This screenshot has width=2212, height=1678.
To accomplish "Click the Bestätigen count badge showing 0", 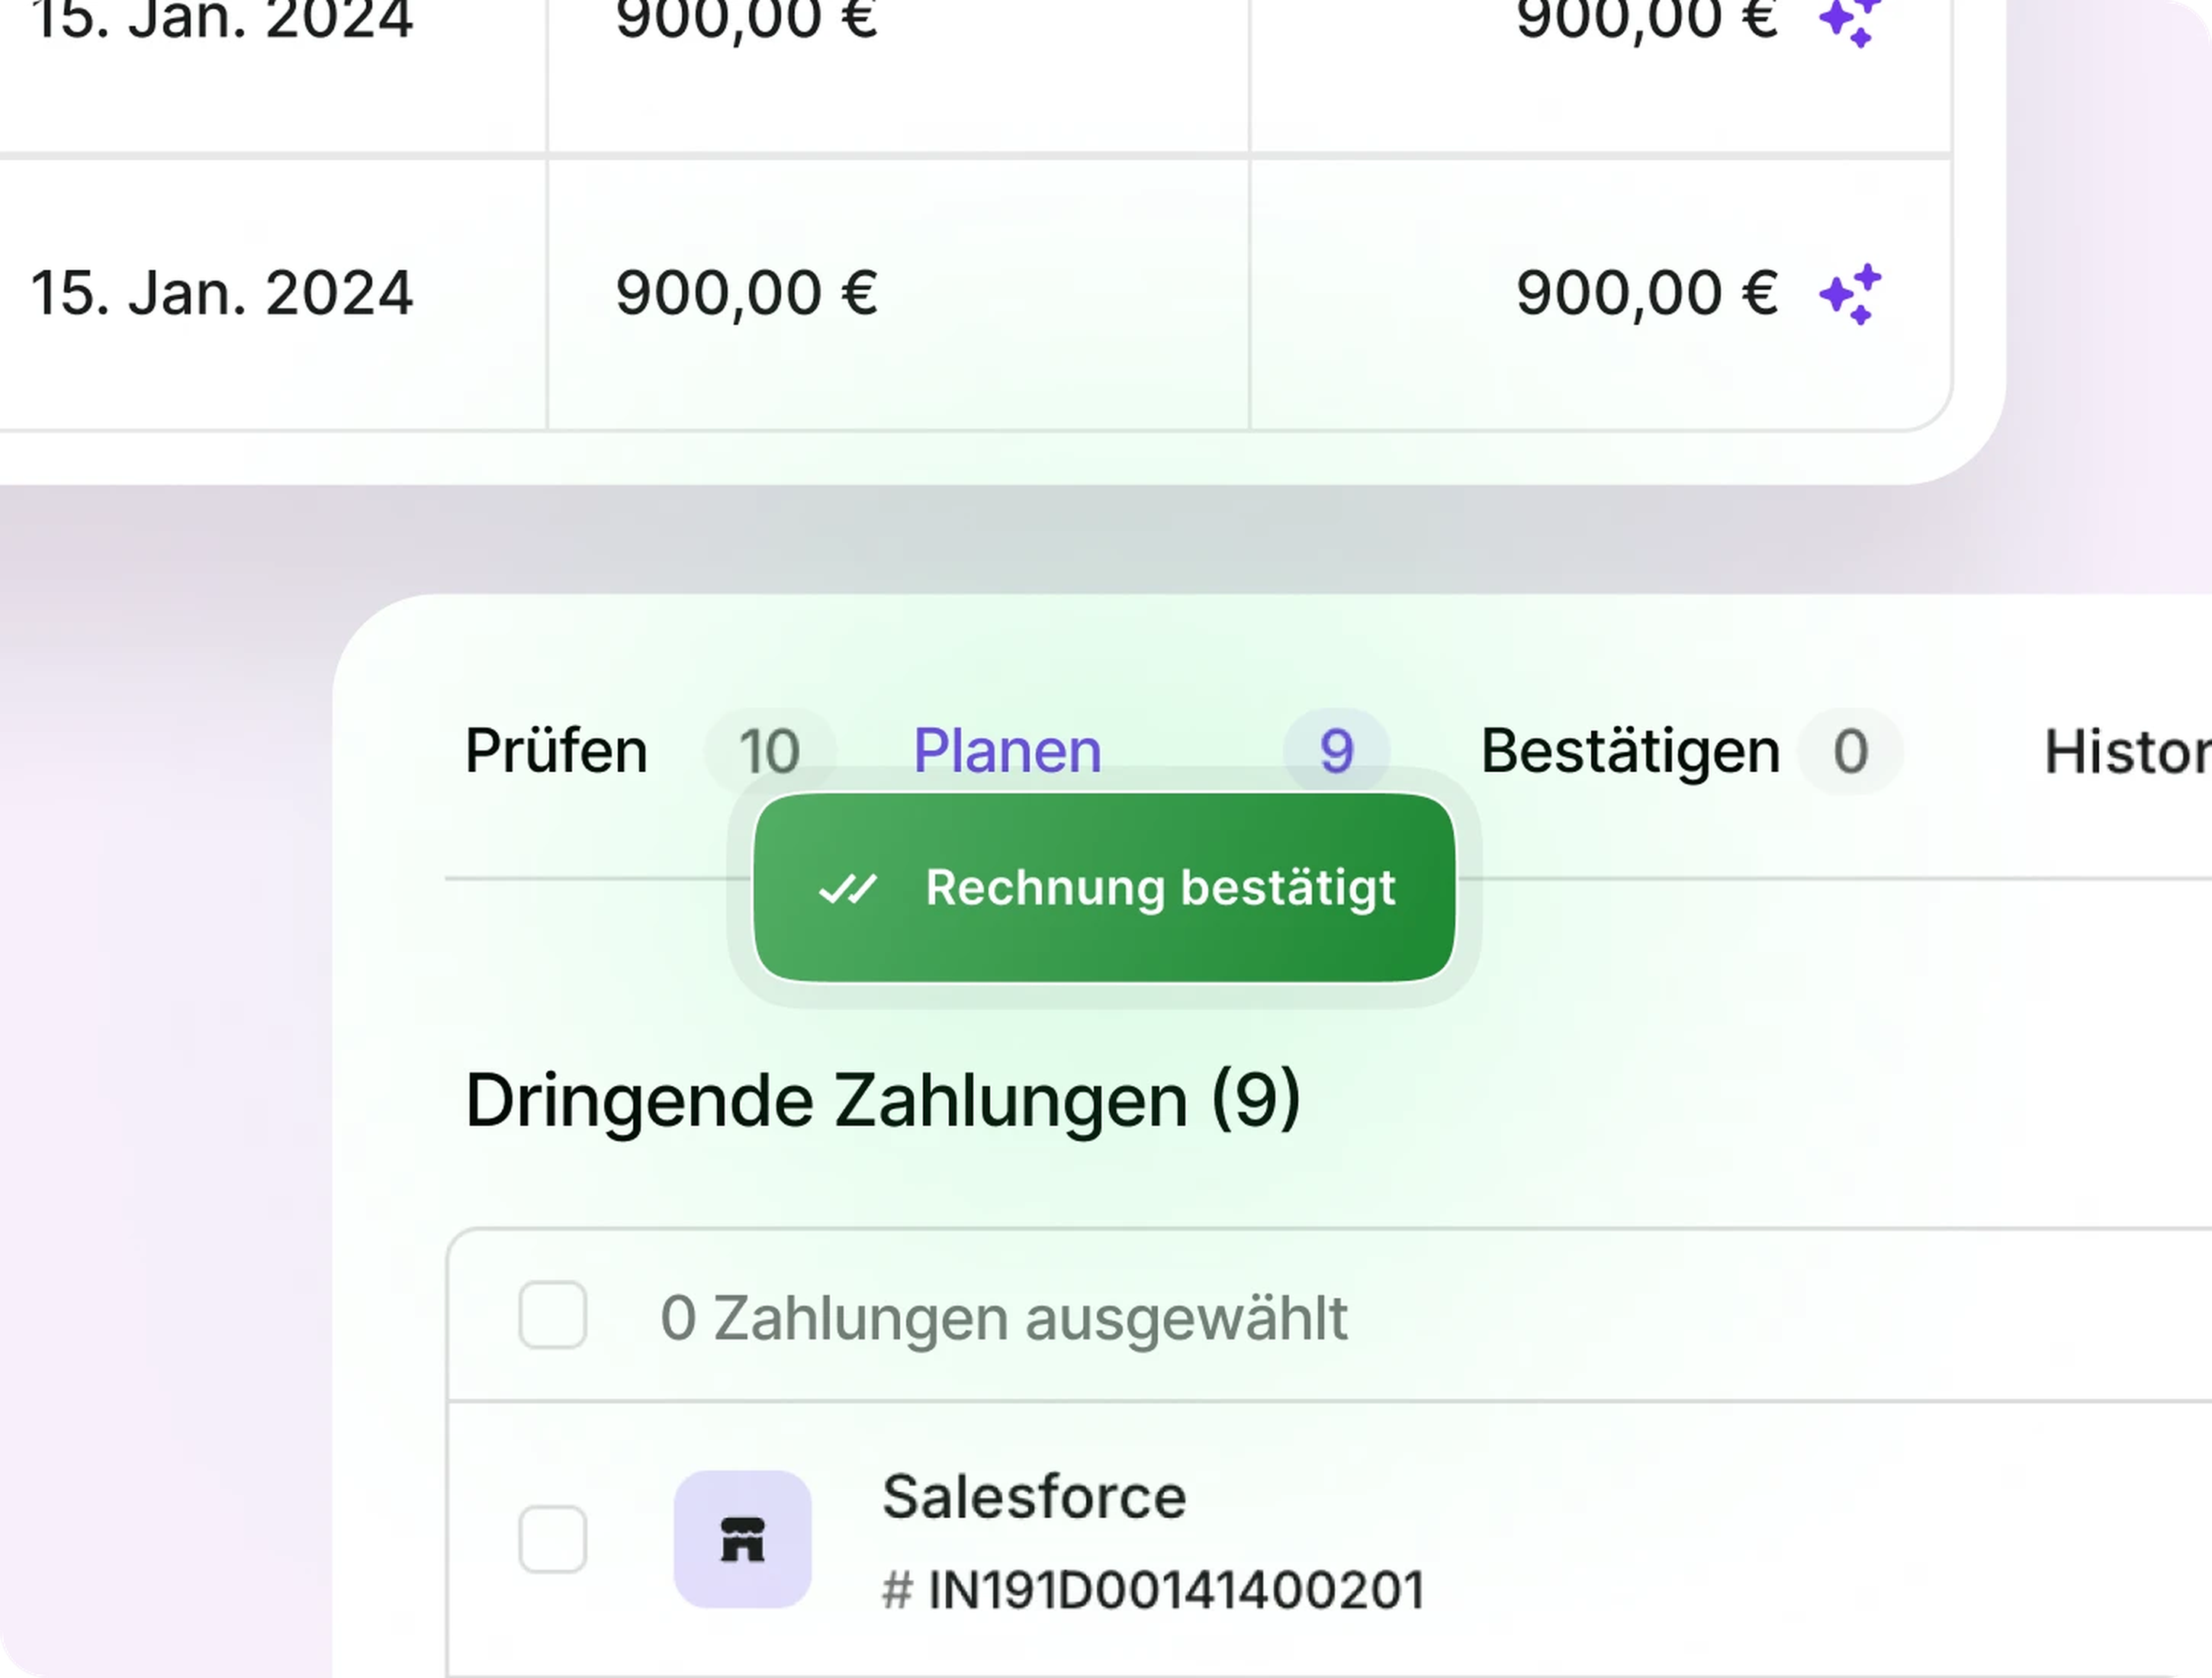I will [x=1850, y=750].
